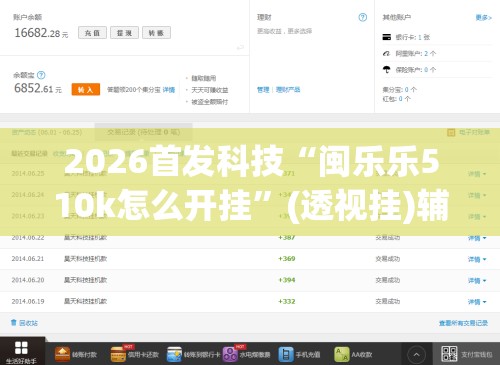Click the orange 转入 button
This screenshot has height=365, width=500.
tap(86, 89)
